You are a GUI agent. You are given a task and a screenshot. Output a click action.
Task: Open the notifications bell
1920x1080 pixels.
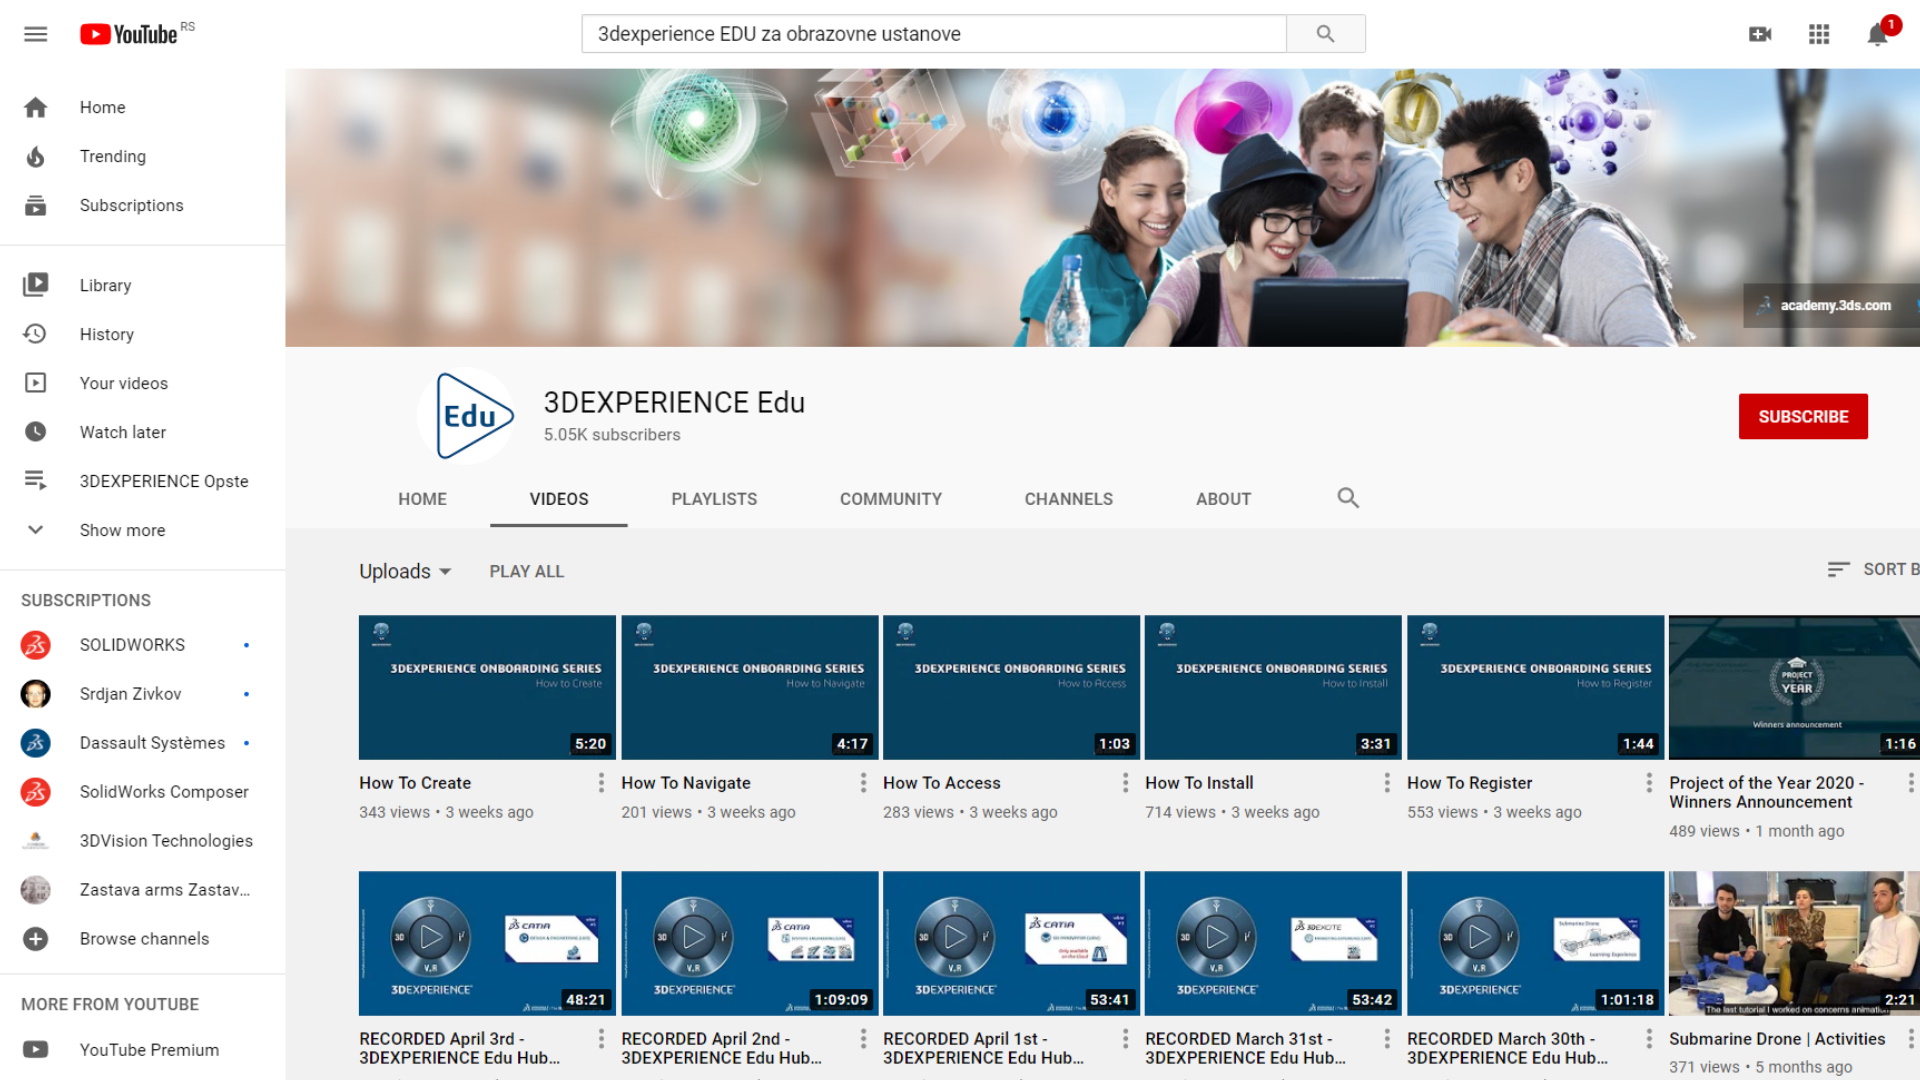1877,34
